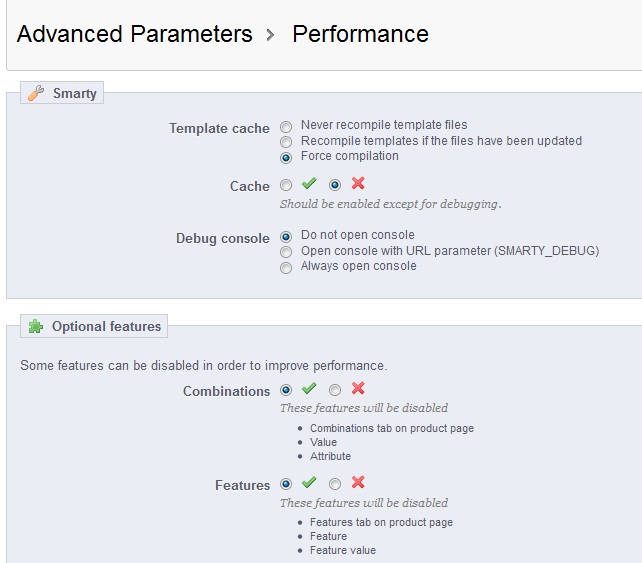Viewport: 642px width, 563px height.
Task: Click breadcrumb arrow separator
Action: (x=270, y=35)
